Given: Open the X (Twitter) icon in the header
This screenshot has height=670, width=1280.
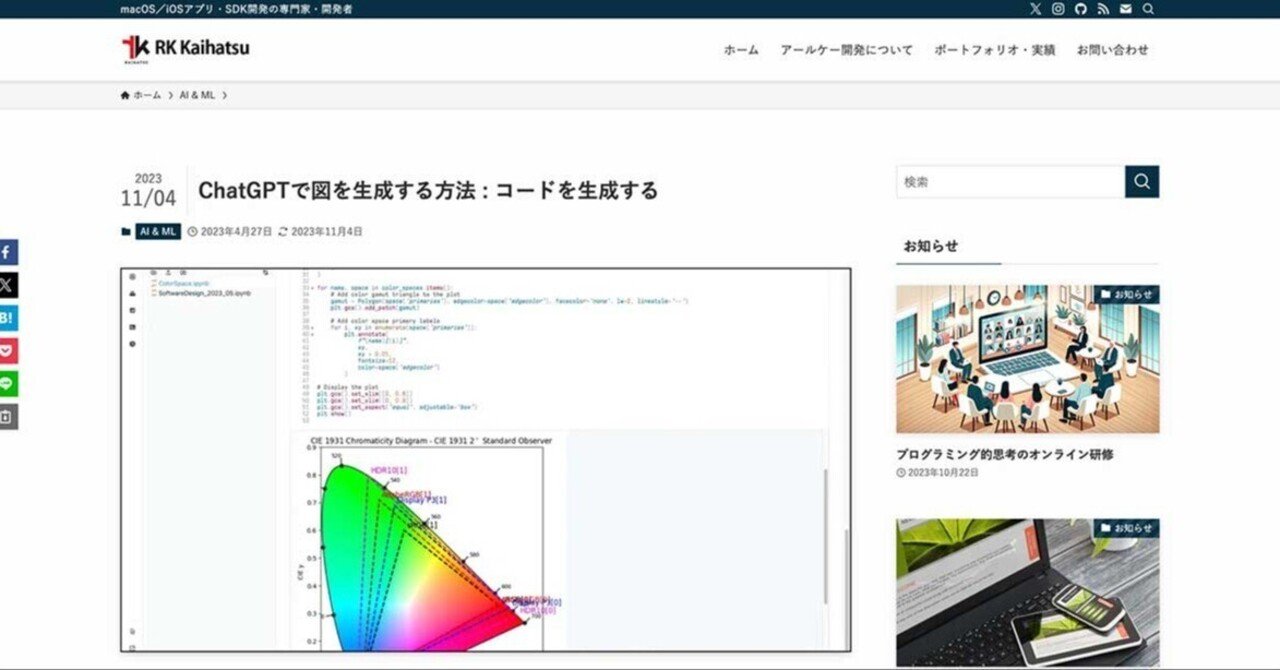Looking at the screenshot, I should pyautogui.click(x=1035, y=9).
